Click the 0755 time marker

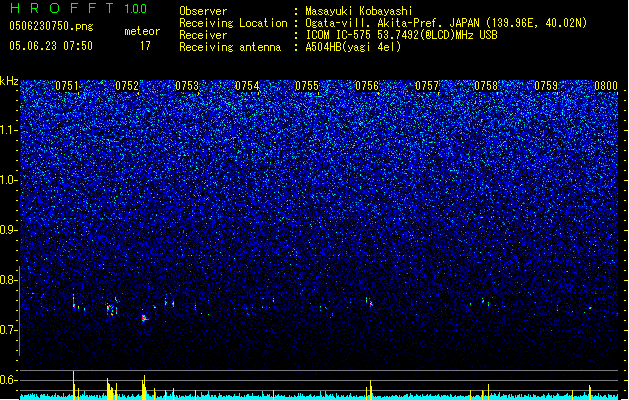[x=307, y=86]
